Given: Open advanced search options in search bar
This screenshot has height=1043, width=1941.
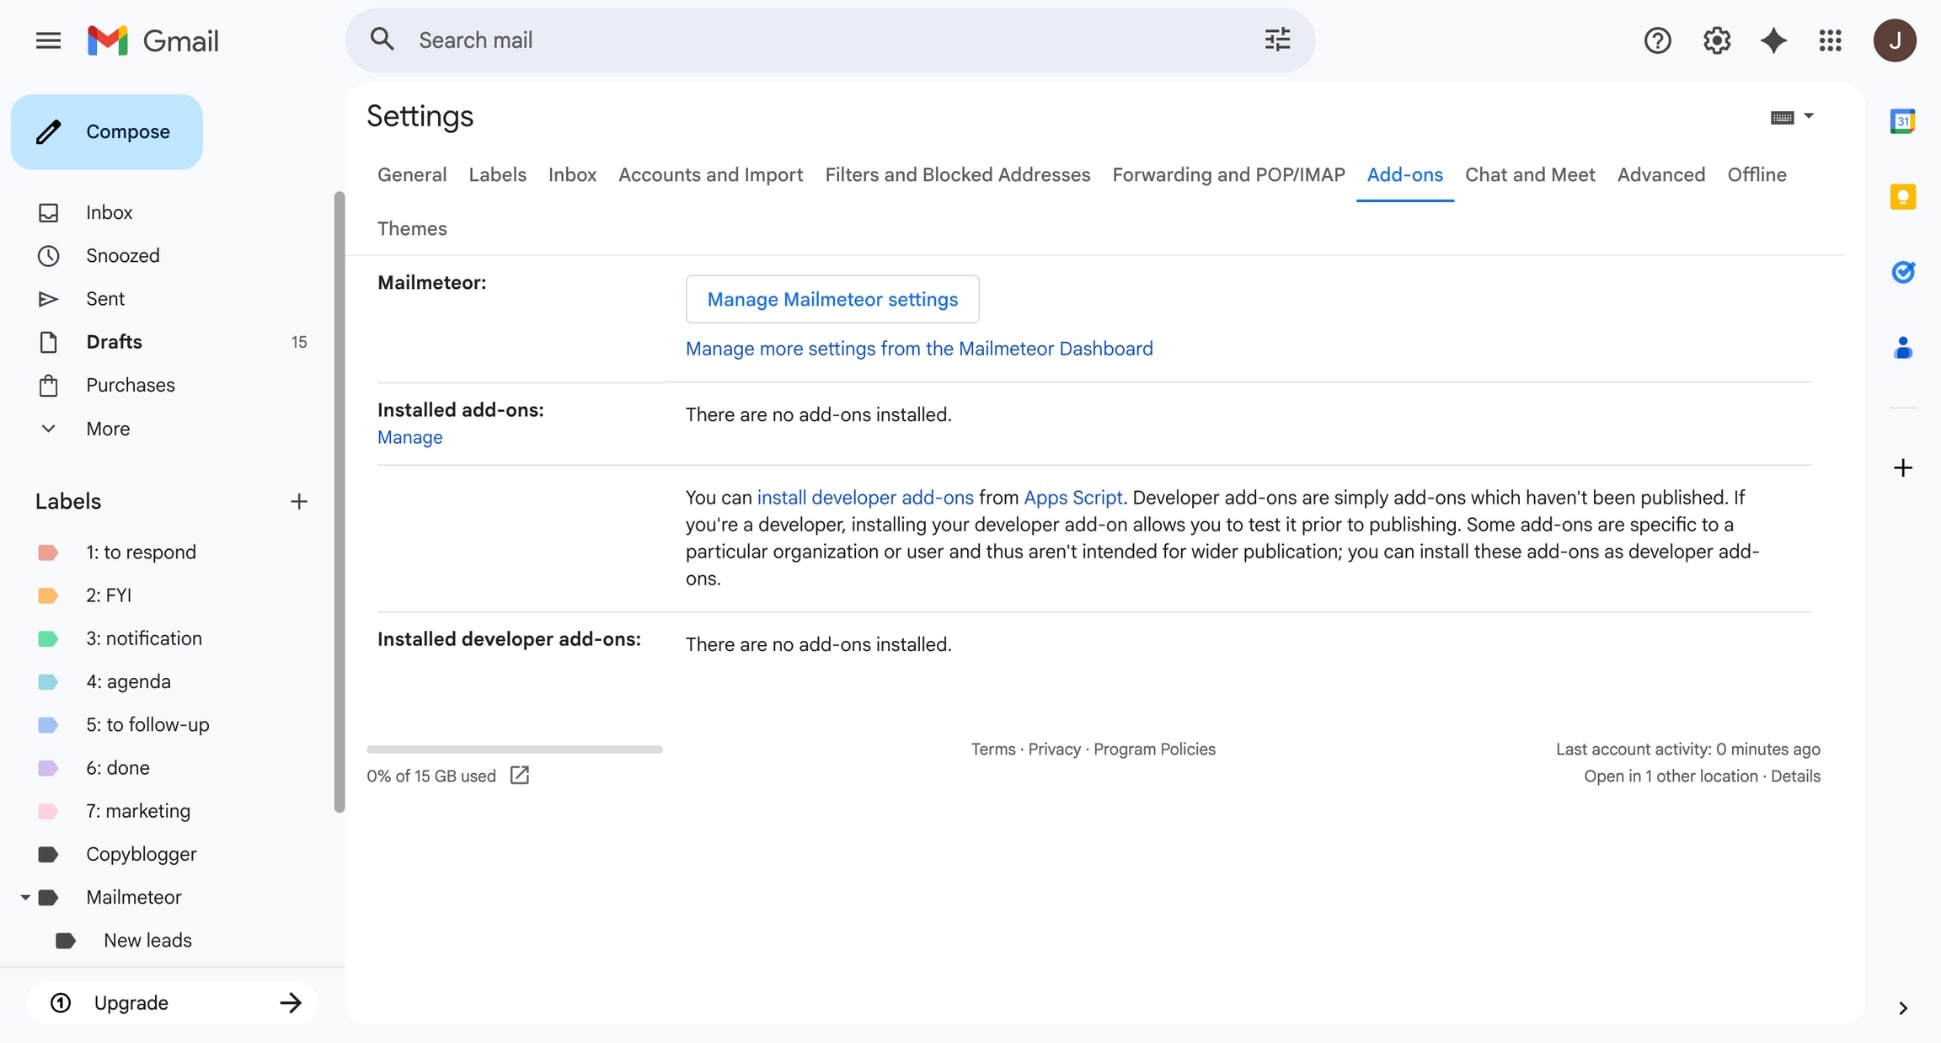Looking at the screenshot, I should coord(1276,39).
